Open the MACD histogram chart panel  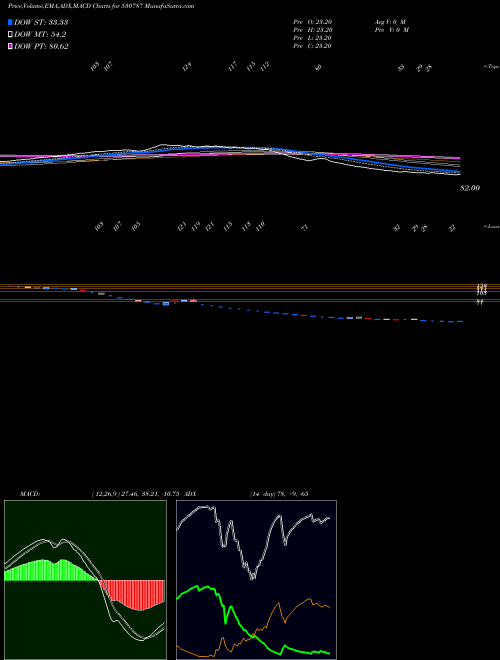[x=85, y=580]
